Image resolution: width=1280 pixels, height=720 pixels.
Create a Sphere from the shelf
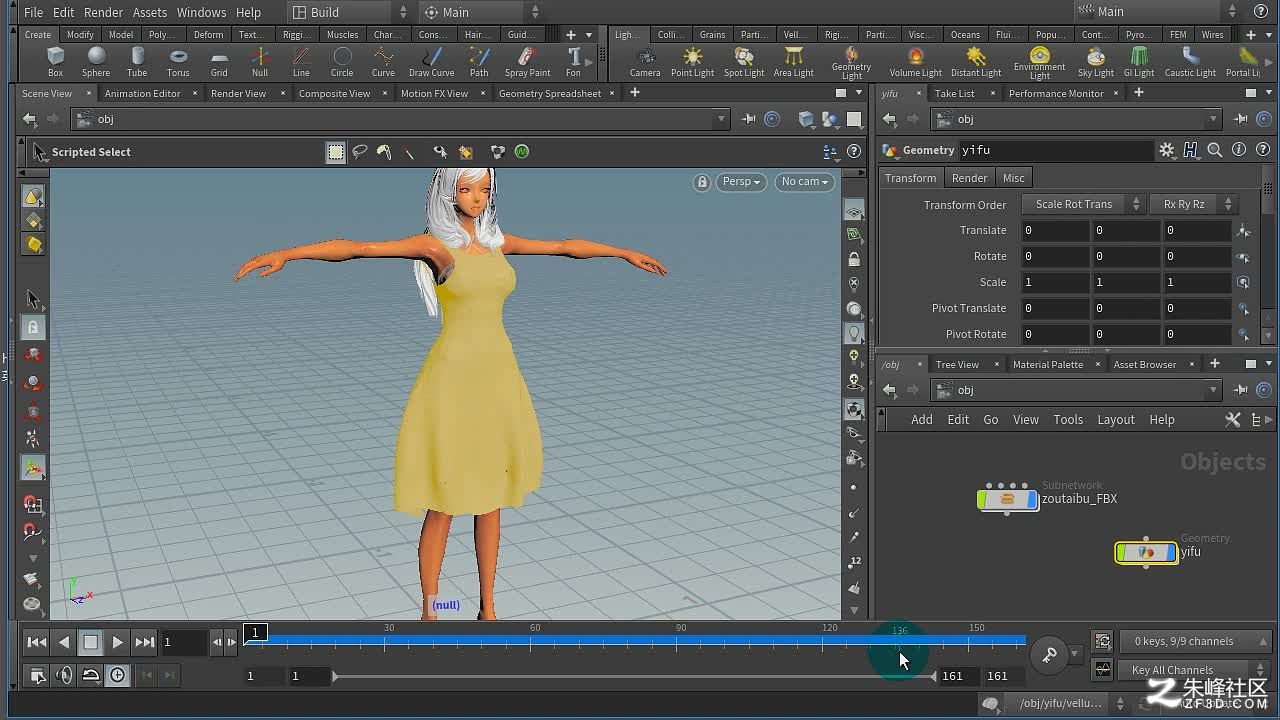(x=96, y=62)
